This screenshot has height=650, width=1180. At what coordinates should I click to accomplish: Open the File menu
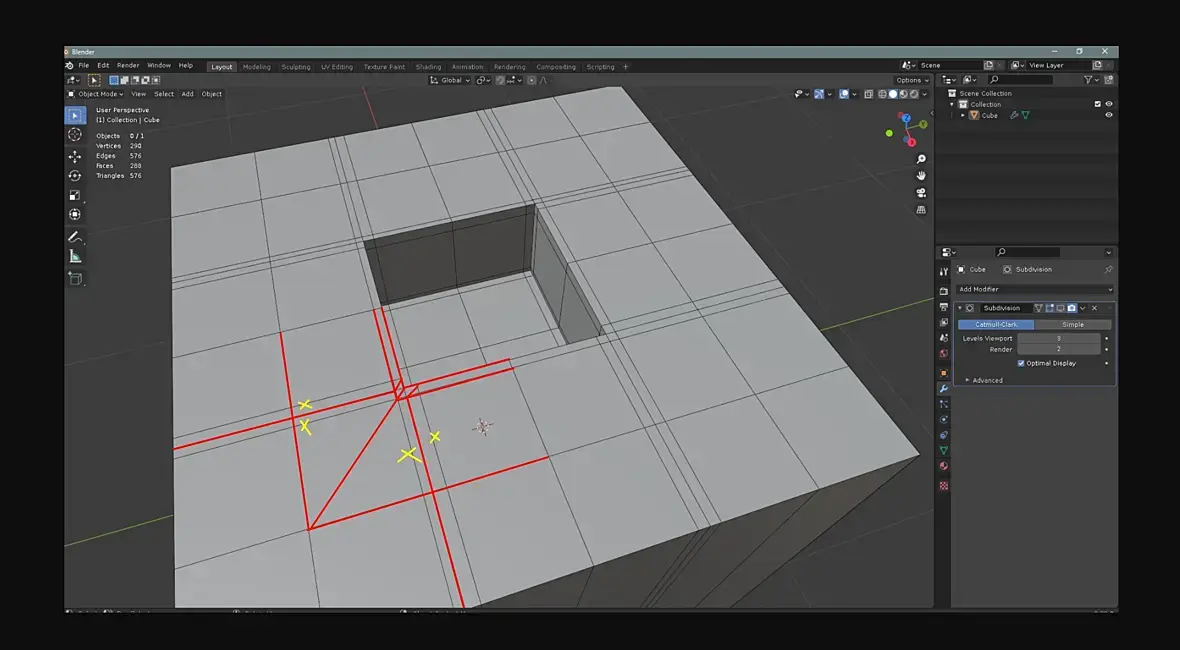(x=84, y=65)
